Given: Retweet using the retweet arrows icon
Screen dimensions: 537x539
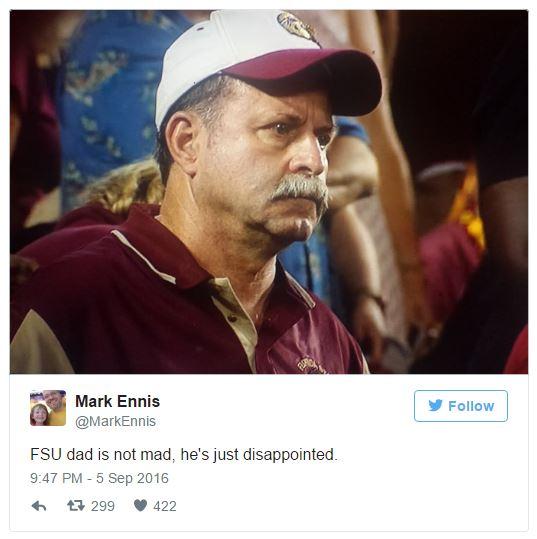Looking at the screenshot, I should [76, 506].
